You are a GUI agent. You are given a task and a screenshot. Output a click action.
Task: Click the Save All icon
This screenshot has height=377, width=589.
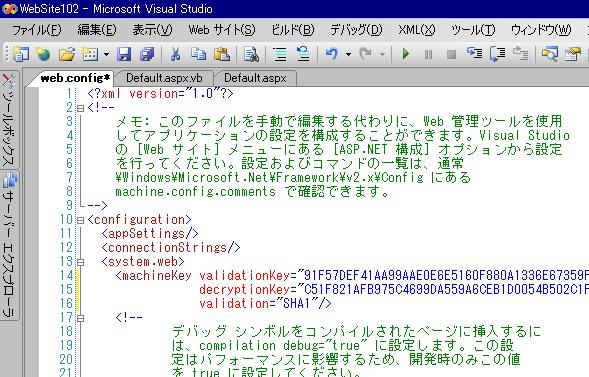(x=147, y=54)
